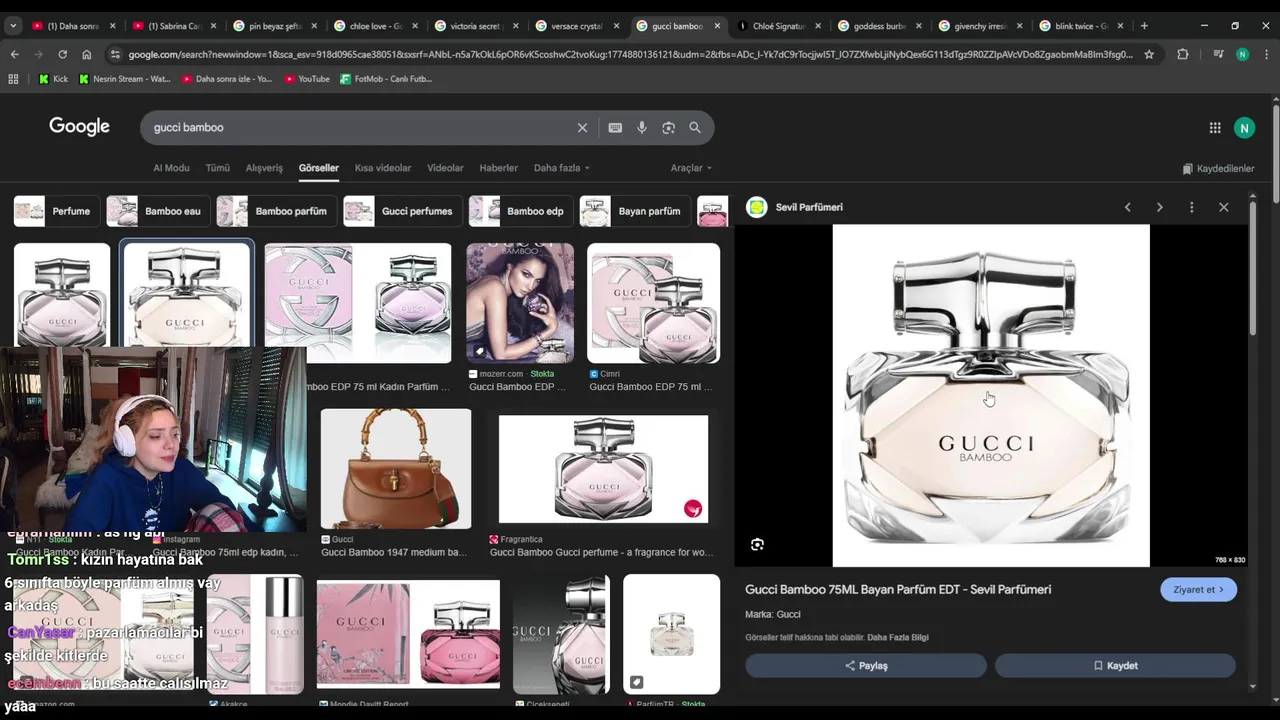Image resolution: width=1280 pixels, height=720 pixels.
Task: Open the preview panel three-dot menu
Action: pos(1191,207)
